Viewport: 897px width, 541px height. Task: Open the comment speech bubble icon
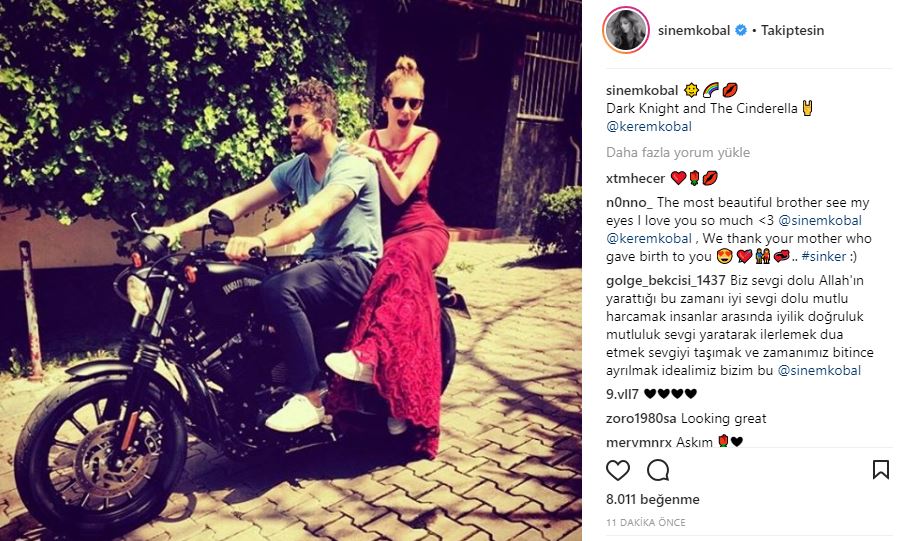pyautogui.click(x=658, y=470)
